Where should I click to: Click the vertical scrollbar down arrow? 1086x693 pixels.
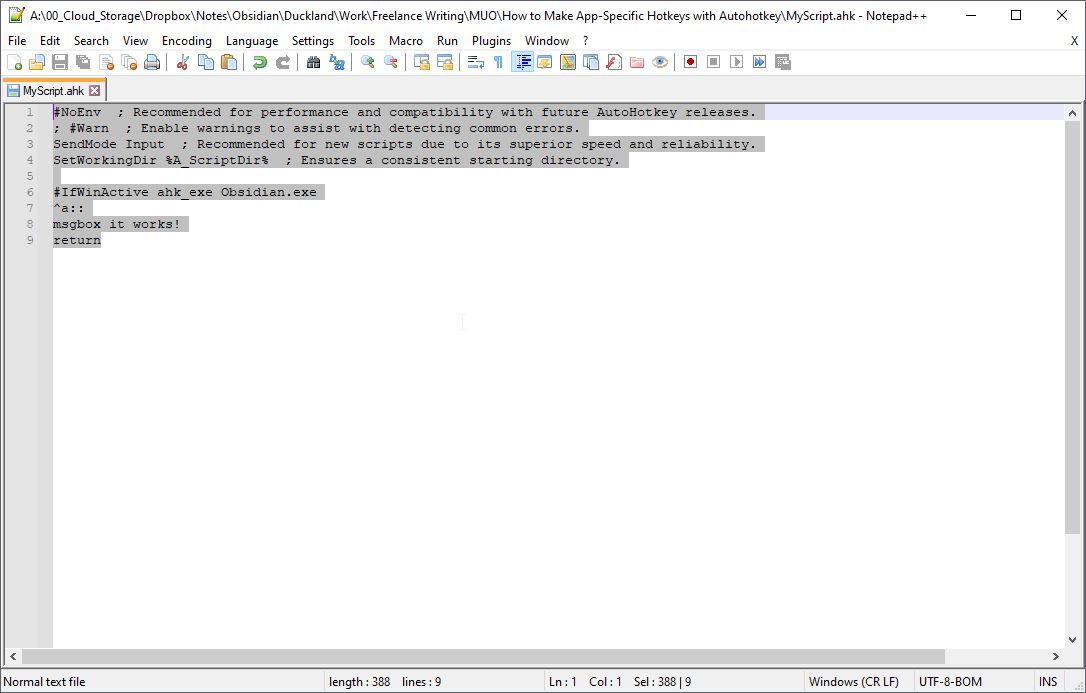coord(1072,640)
